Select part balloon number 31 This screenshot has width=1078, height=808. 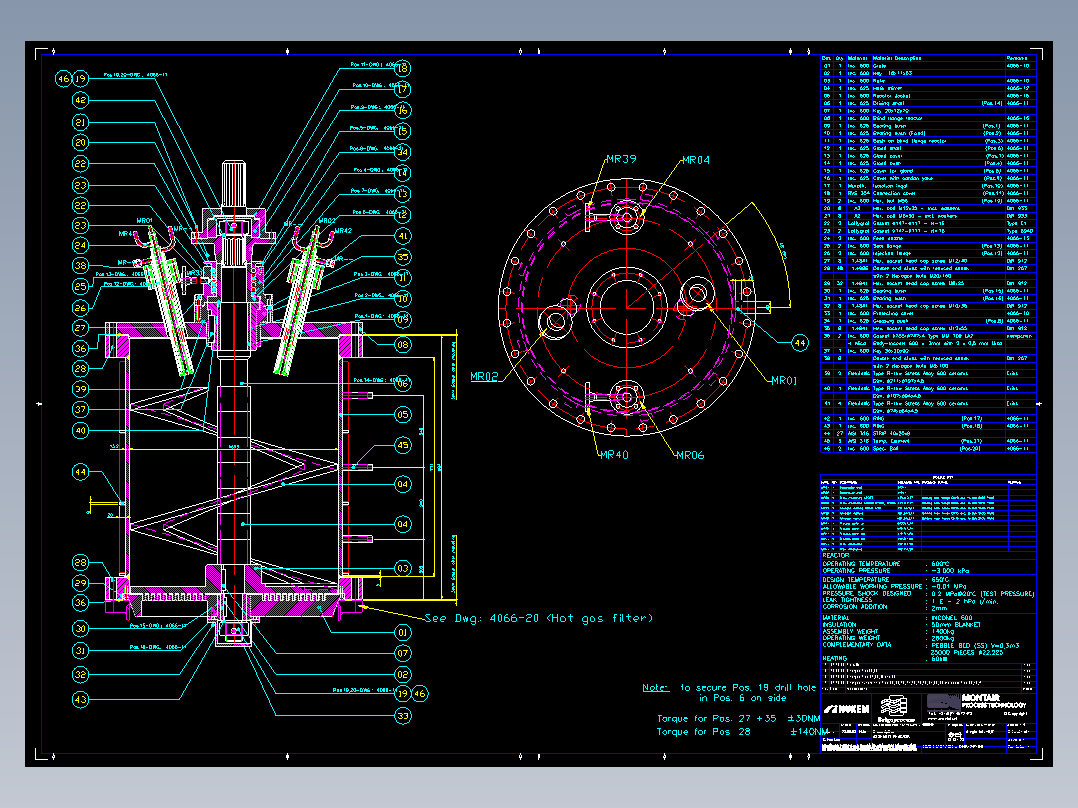point(80,651)
